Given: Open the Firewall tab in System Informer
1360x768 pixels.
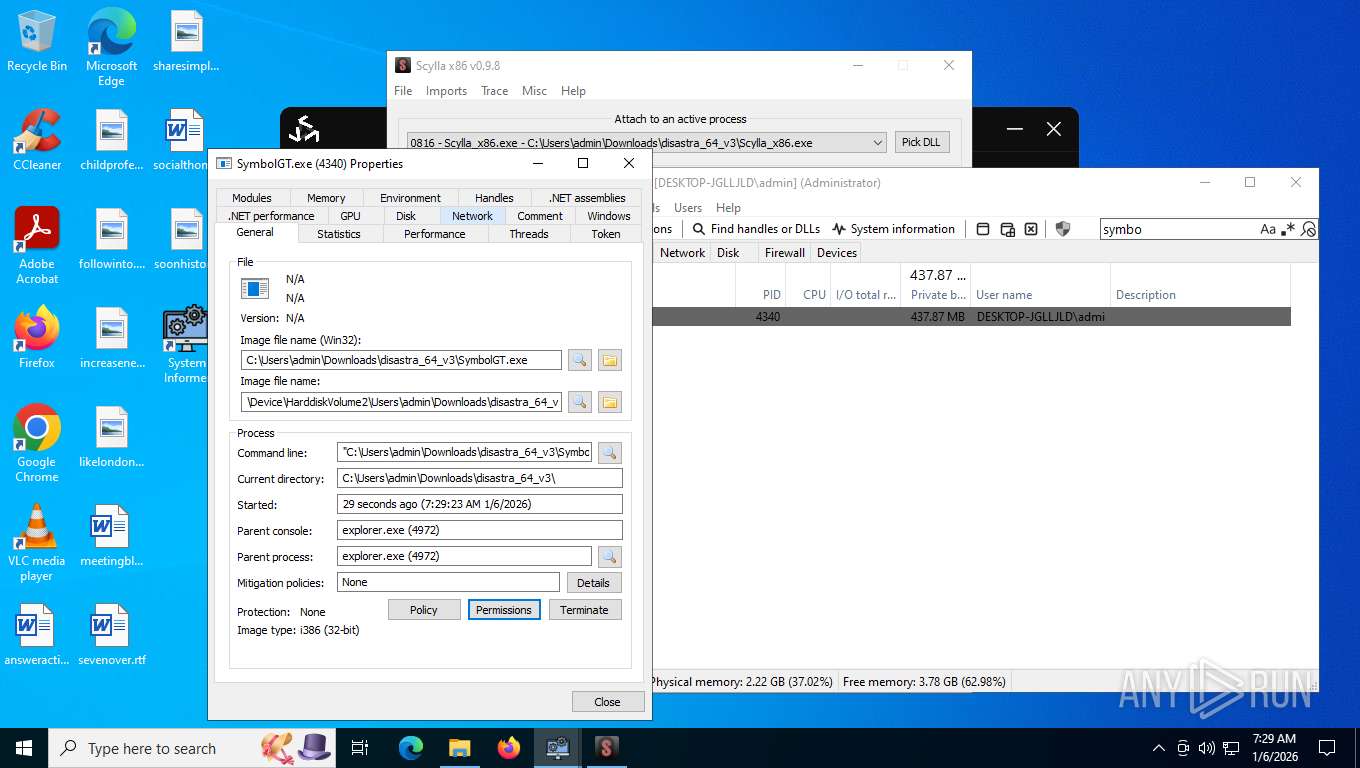Looking at the screenshot, I should (785, 253).
